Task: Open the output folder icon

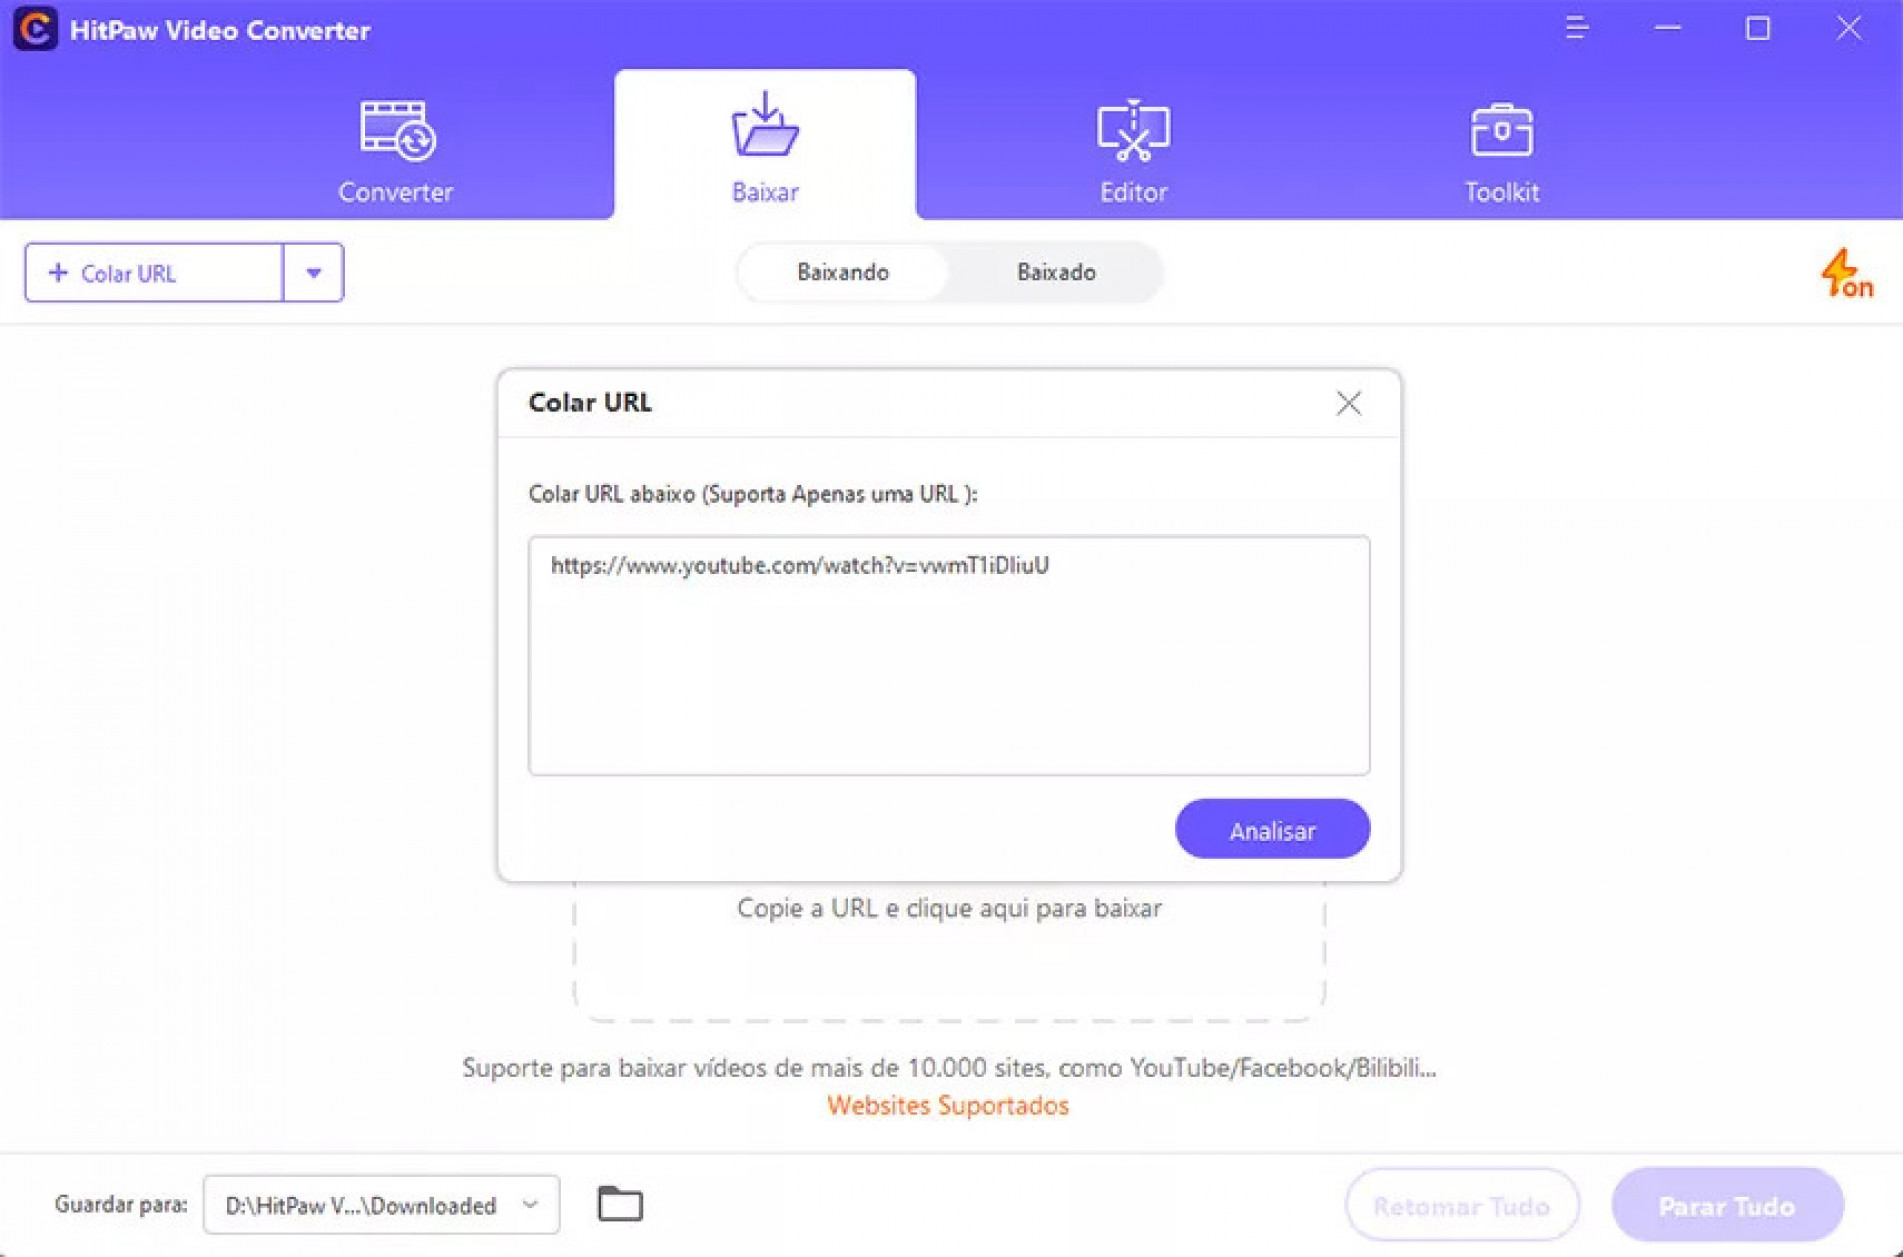Action: (620, 1203)
